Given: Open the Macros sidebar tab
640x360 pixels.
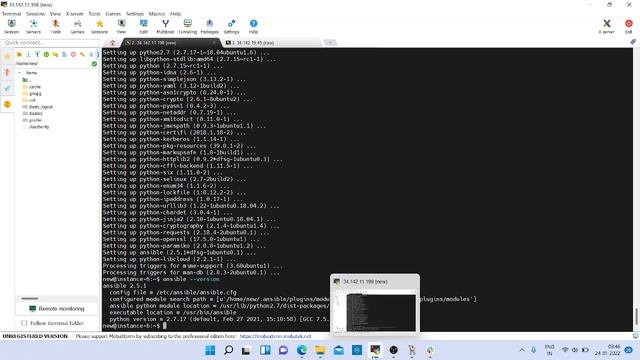Looking at the screenshot, I should pyautogui.click(x=7, y=88).
